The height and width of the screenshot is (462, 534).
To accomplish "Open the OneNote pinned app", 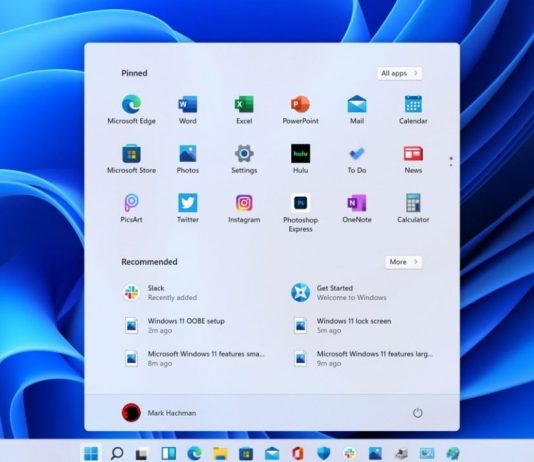I will pos(357,208).
